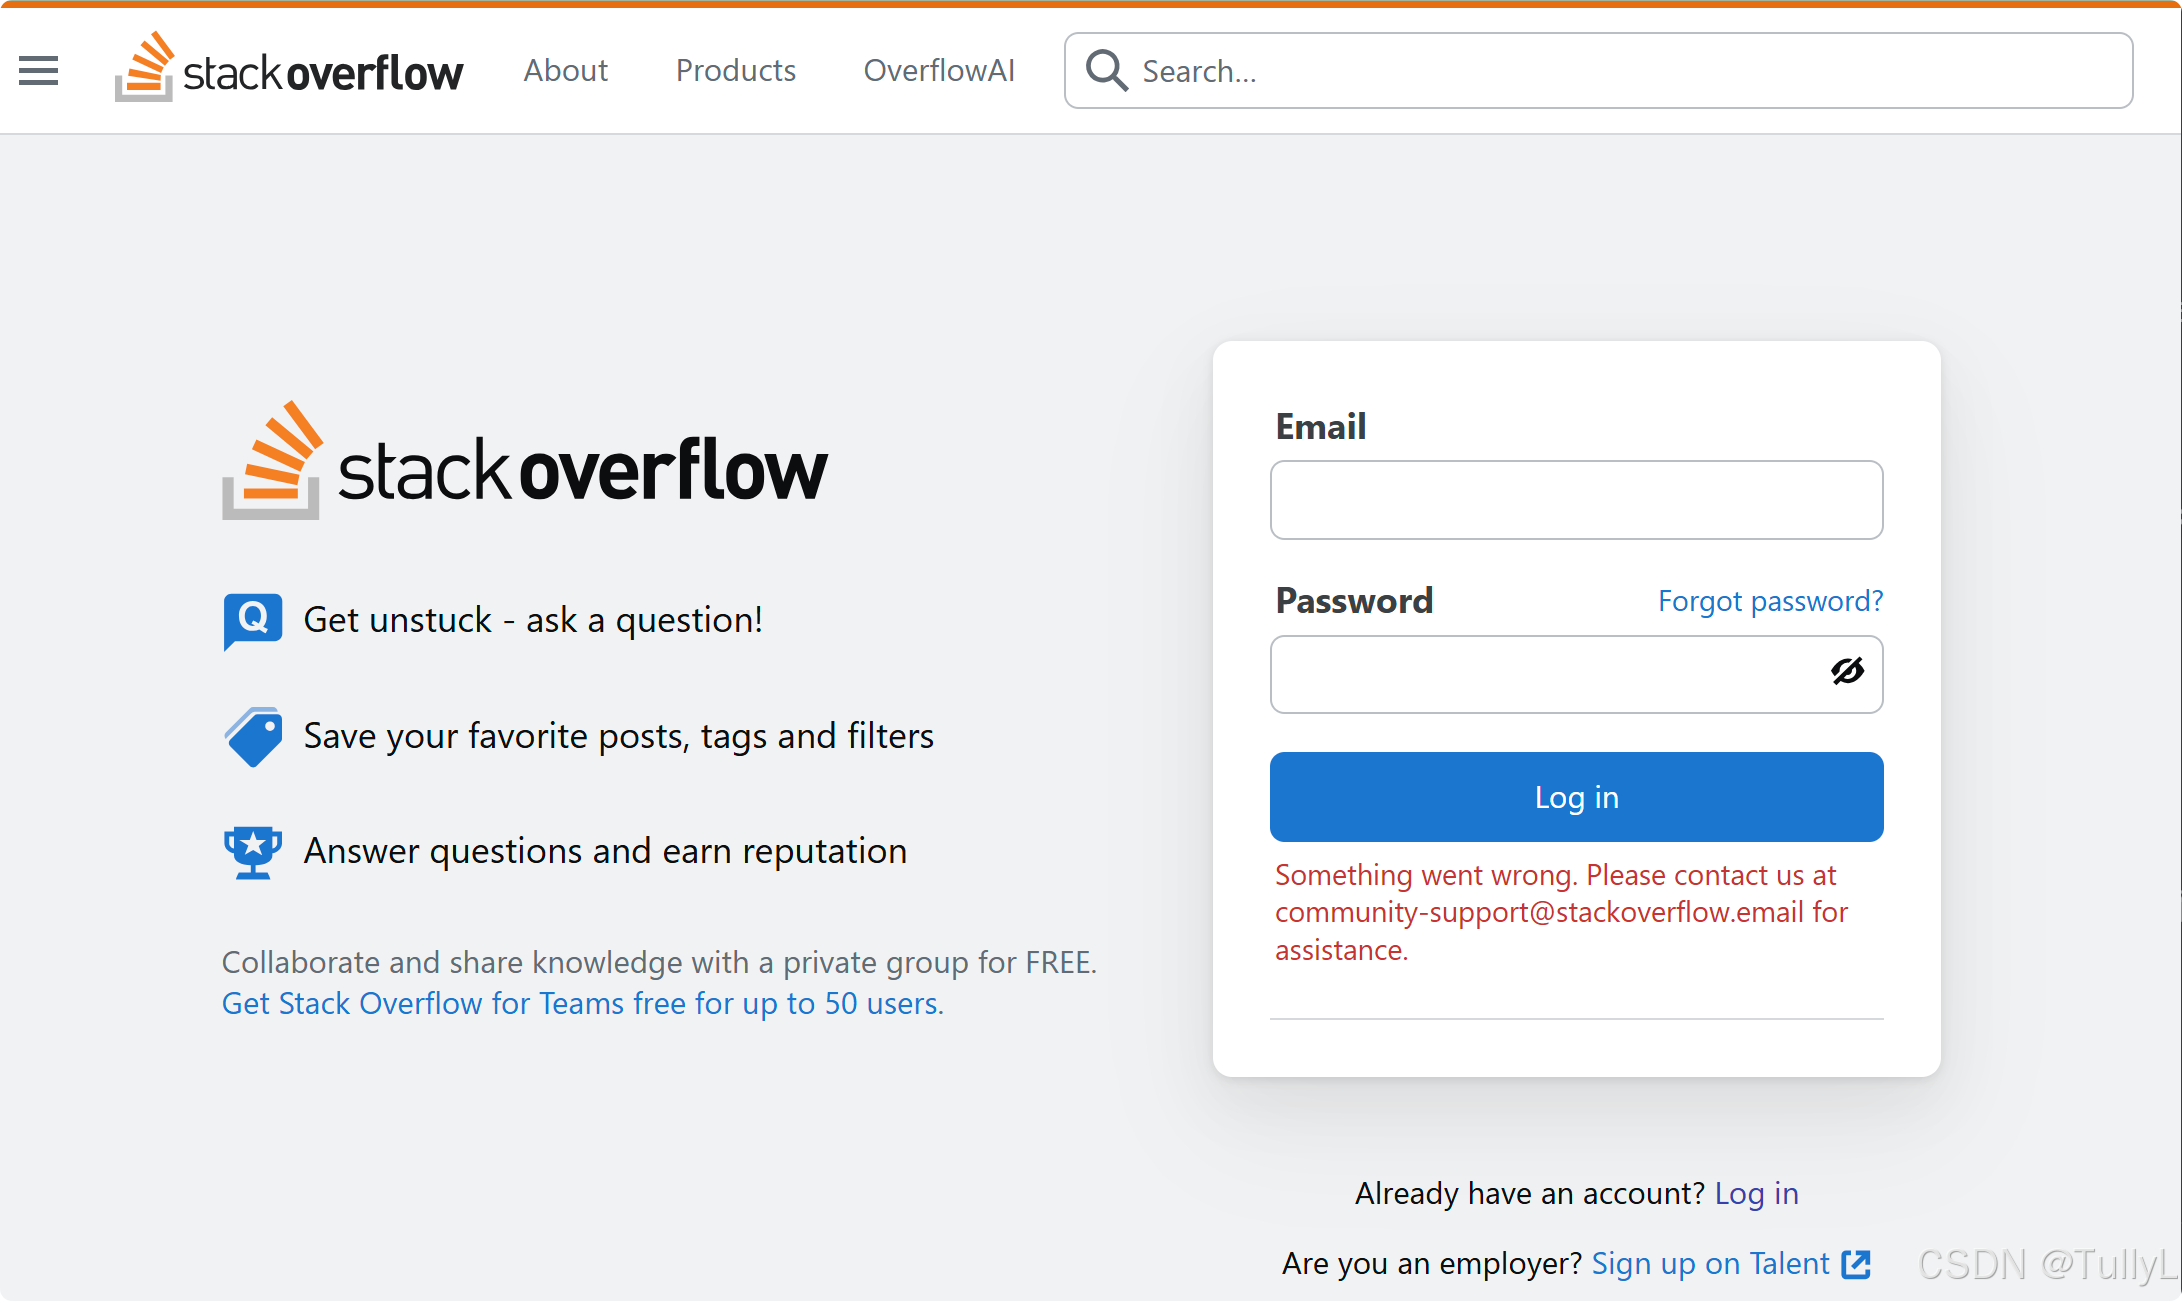Click the large Stack Overflow logo
The width and height of the screenshot is (2182, 1301).
[x=525, y=461]
